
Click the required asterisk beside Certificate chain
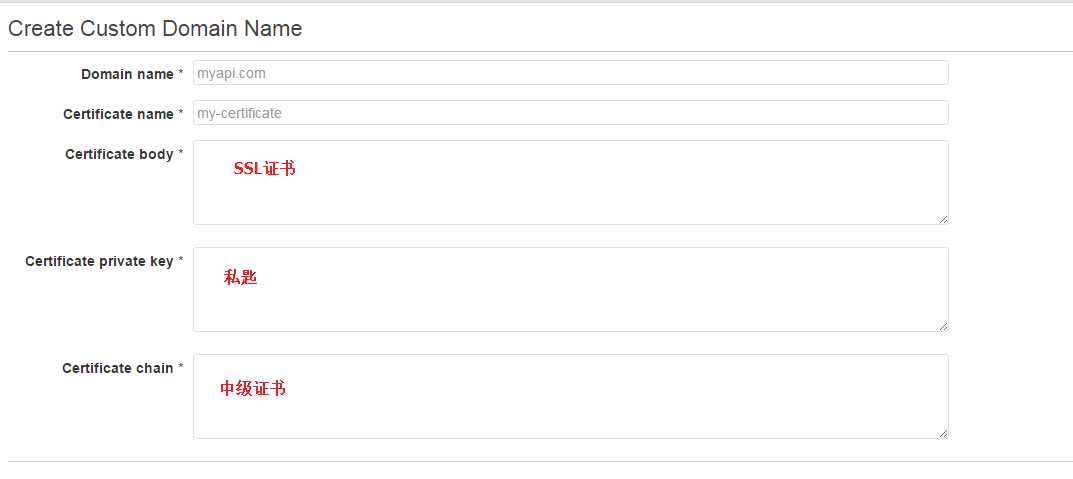point(181,366)
